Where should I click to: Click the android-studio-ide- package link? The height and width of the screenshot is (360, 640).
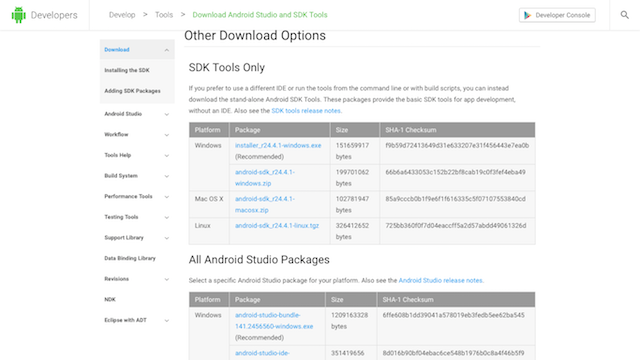[262, 353]
